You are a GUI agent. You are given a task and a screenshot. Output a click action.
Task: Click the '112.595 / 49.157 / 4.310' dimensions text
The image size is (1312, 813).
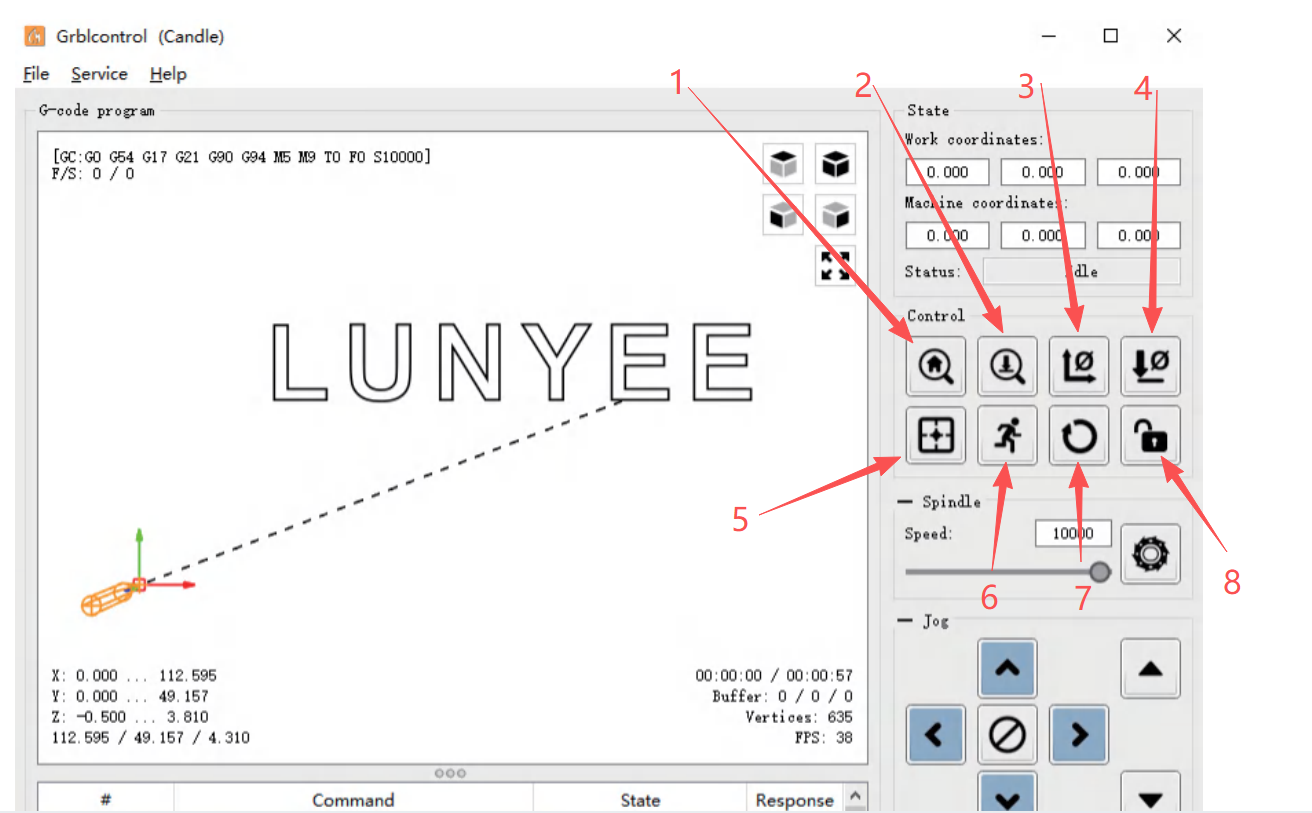151,738
